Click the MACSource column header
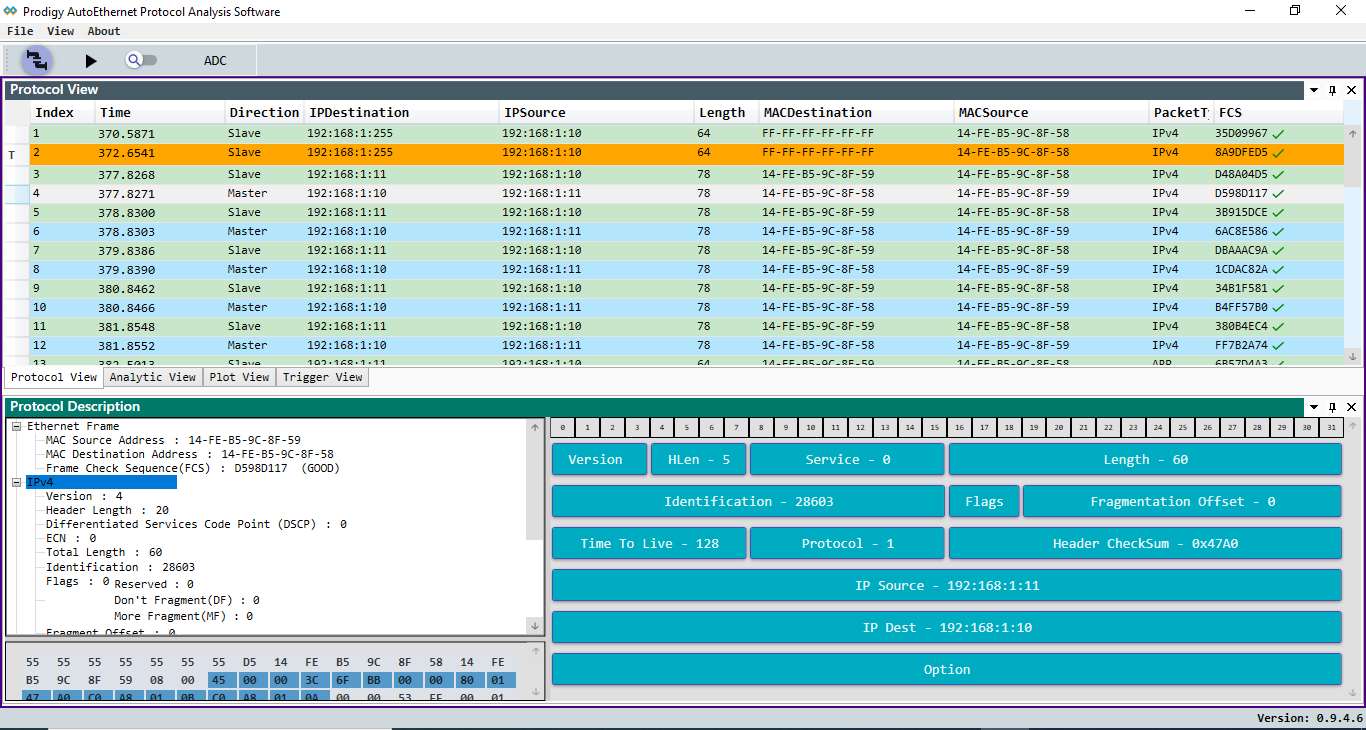 pos(1050,112)
